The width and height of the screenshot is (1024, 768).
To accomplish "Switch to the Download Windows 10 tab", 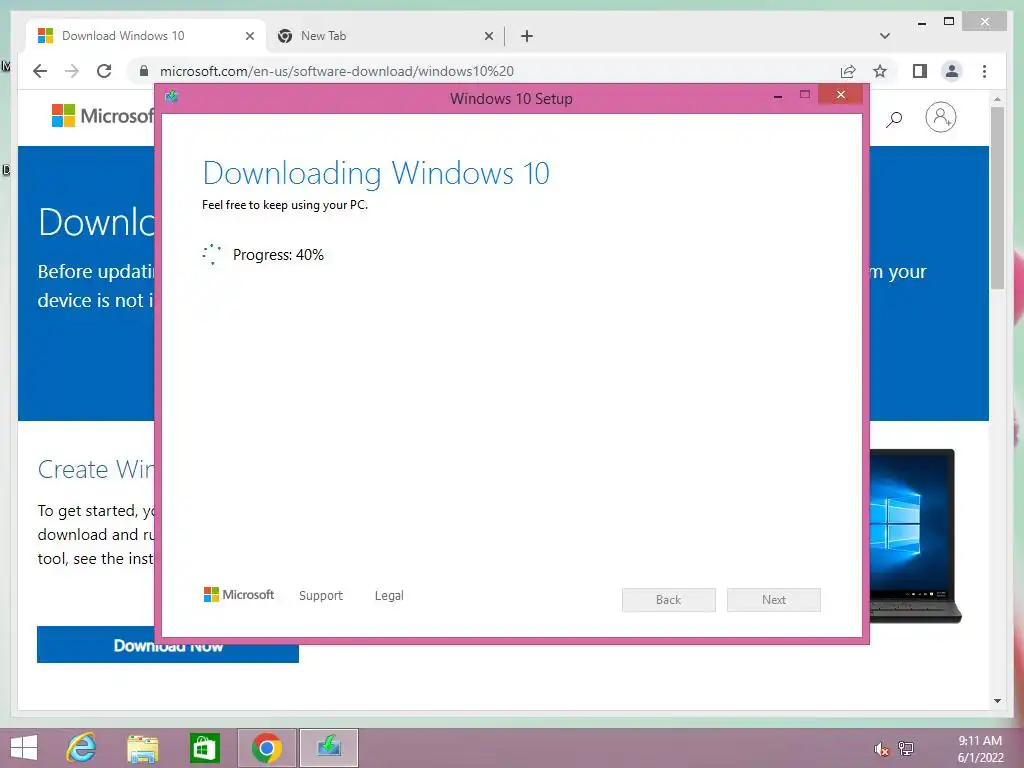I will point(147,36).
